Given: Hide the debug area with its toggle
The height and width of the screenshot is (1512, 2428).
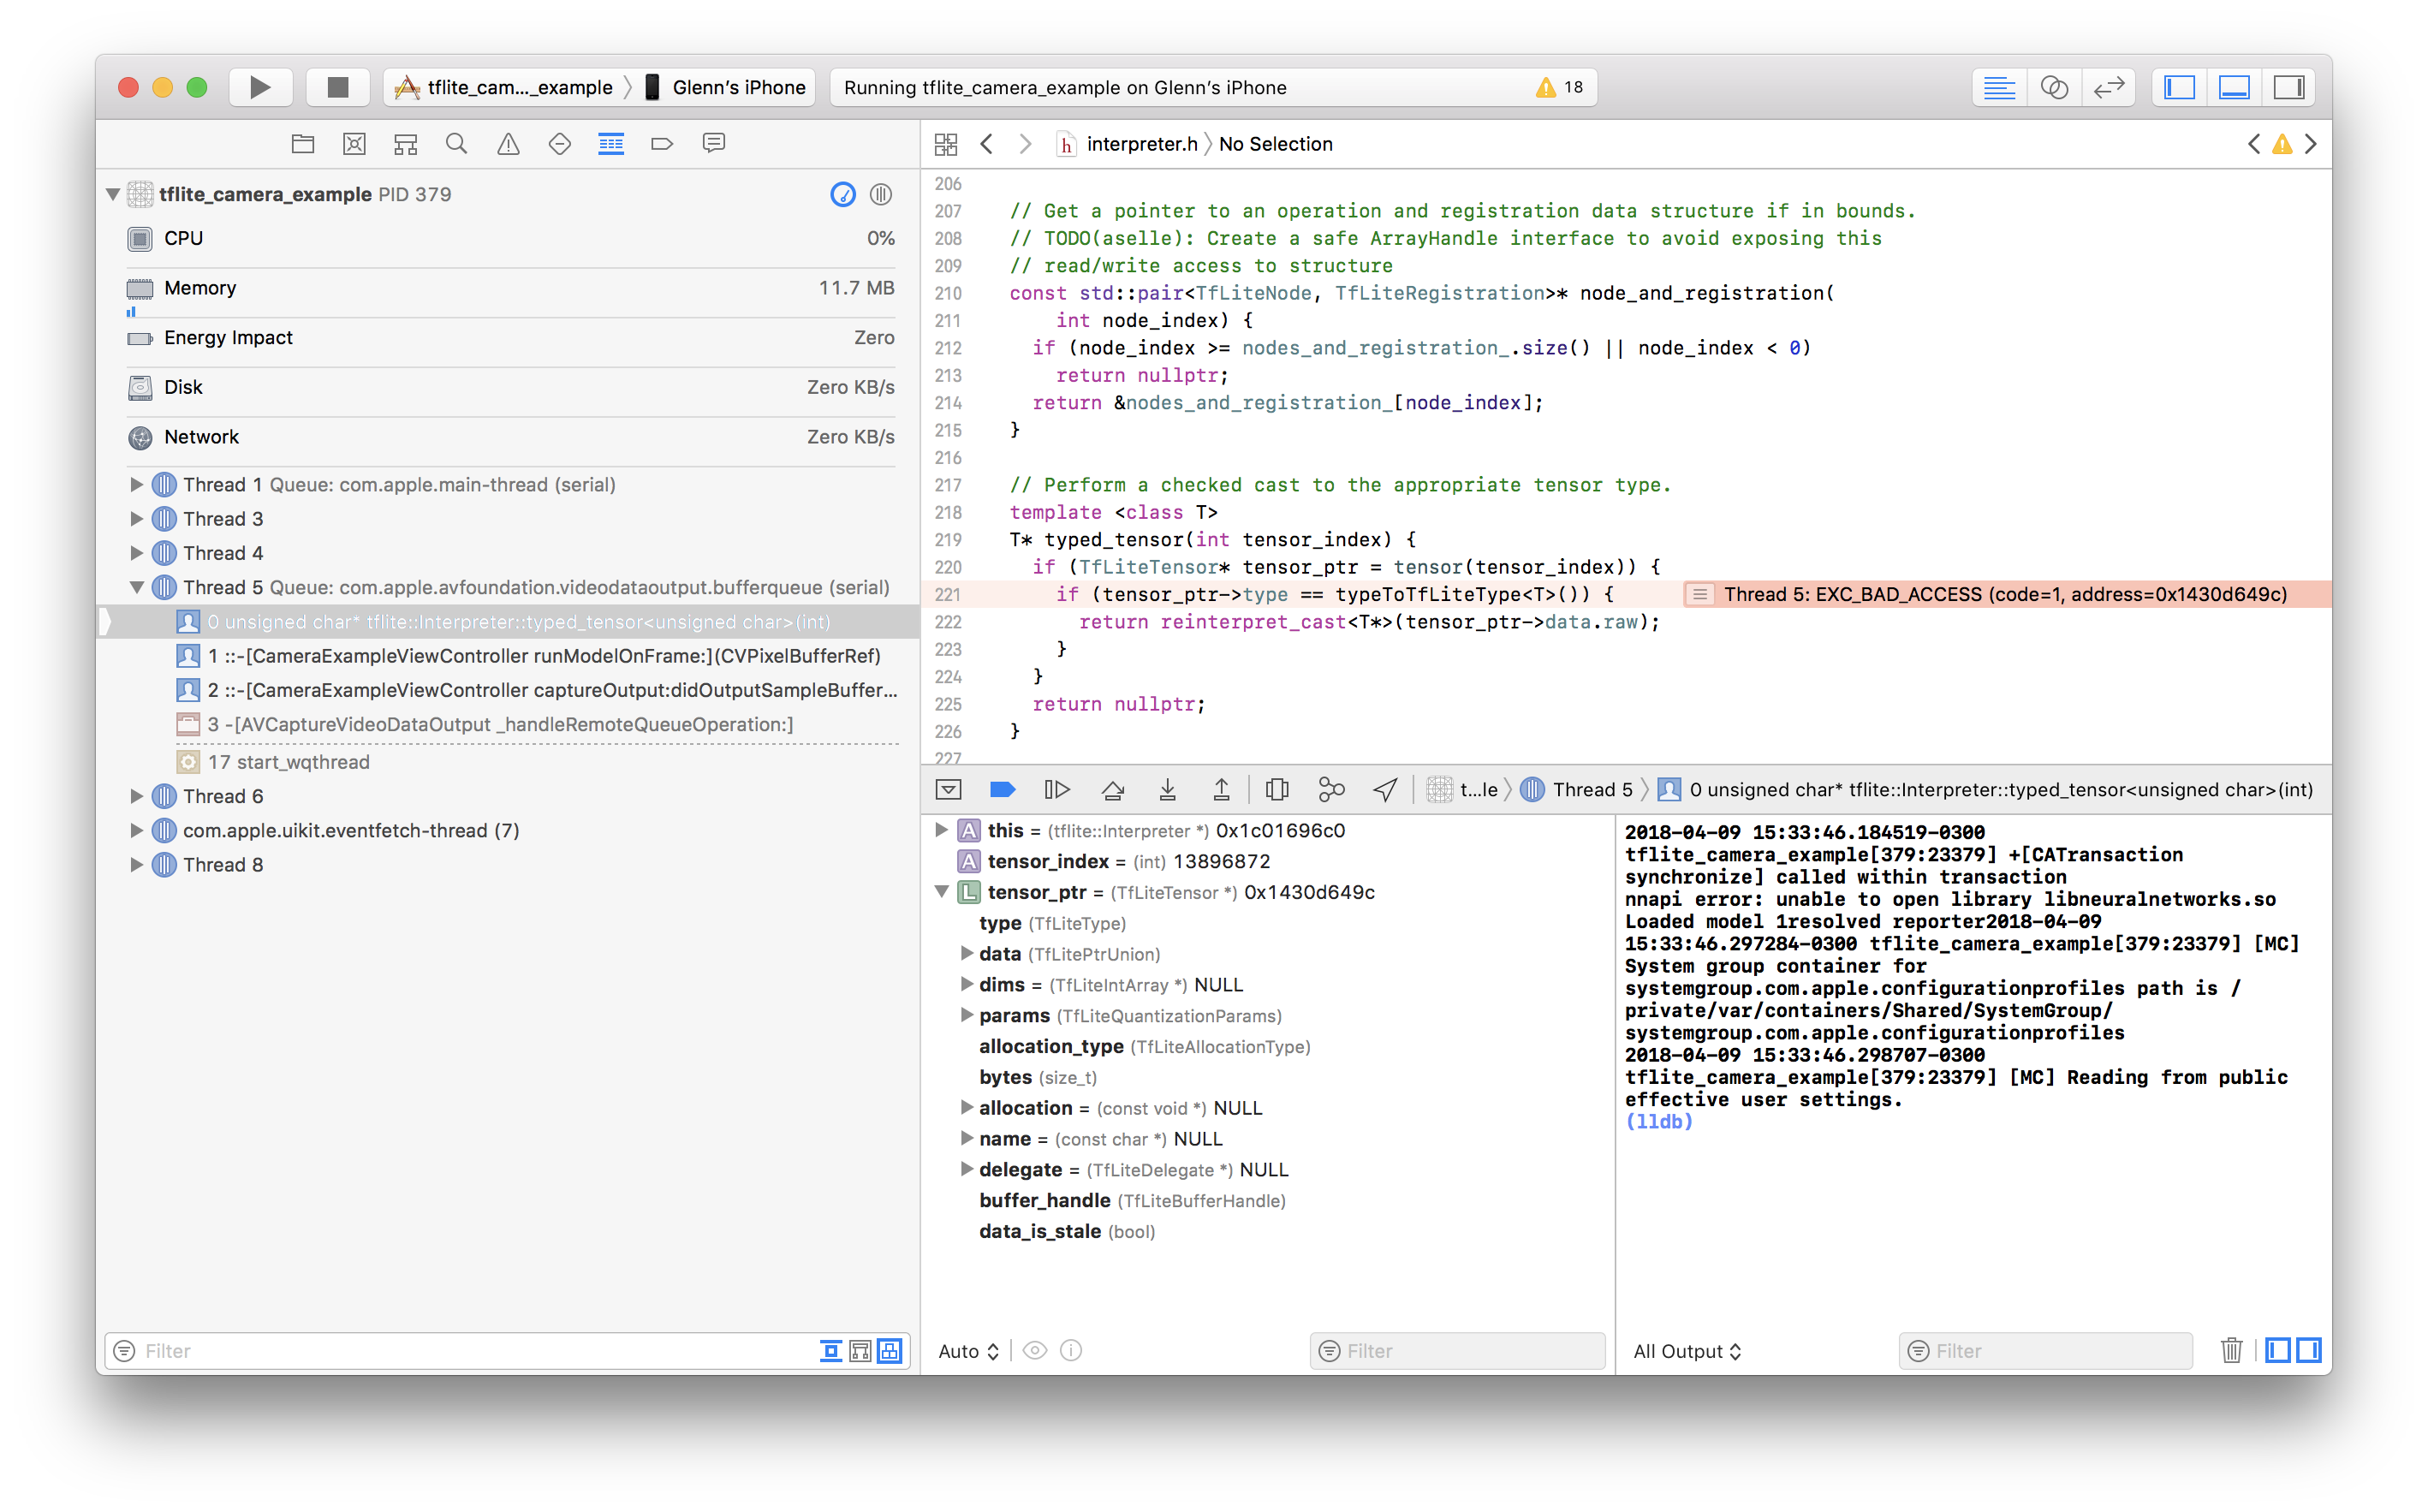Looking at the screenshot, I should [x=2234, y=87].
